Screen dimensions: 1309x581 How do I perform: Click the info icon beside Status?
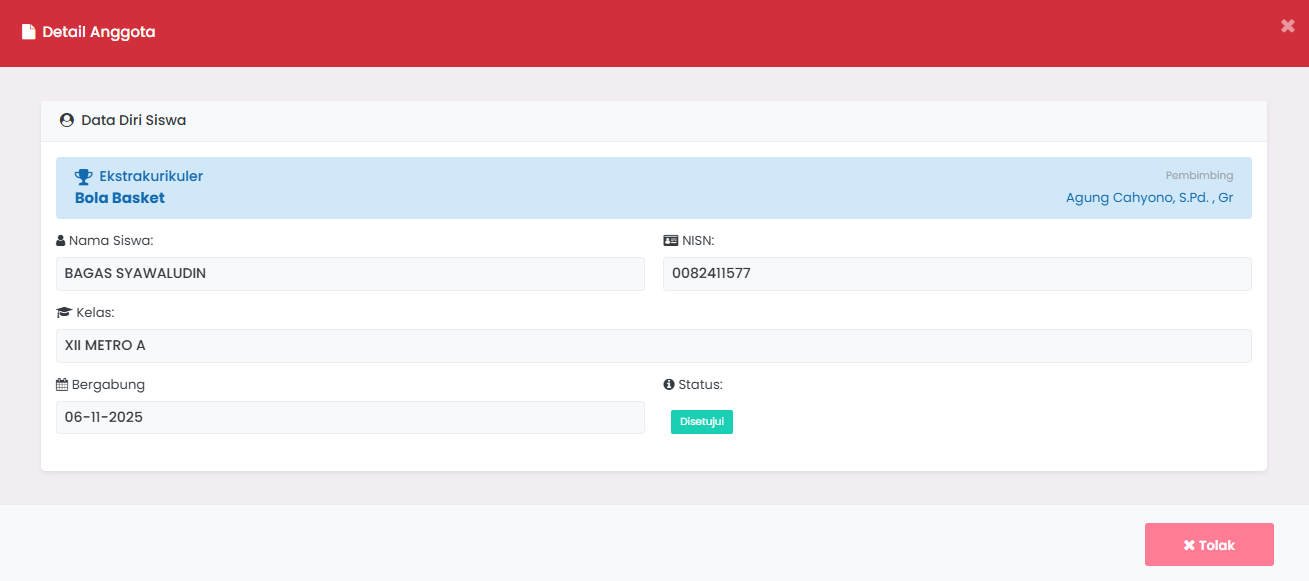(x=669, y=385)
